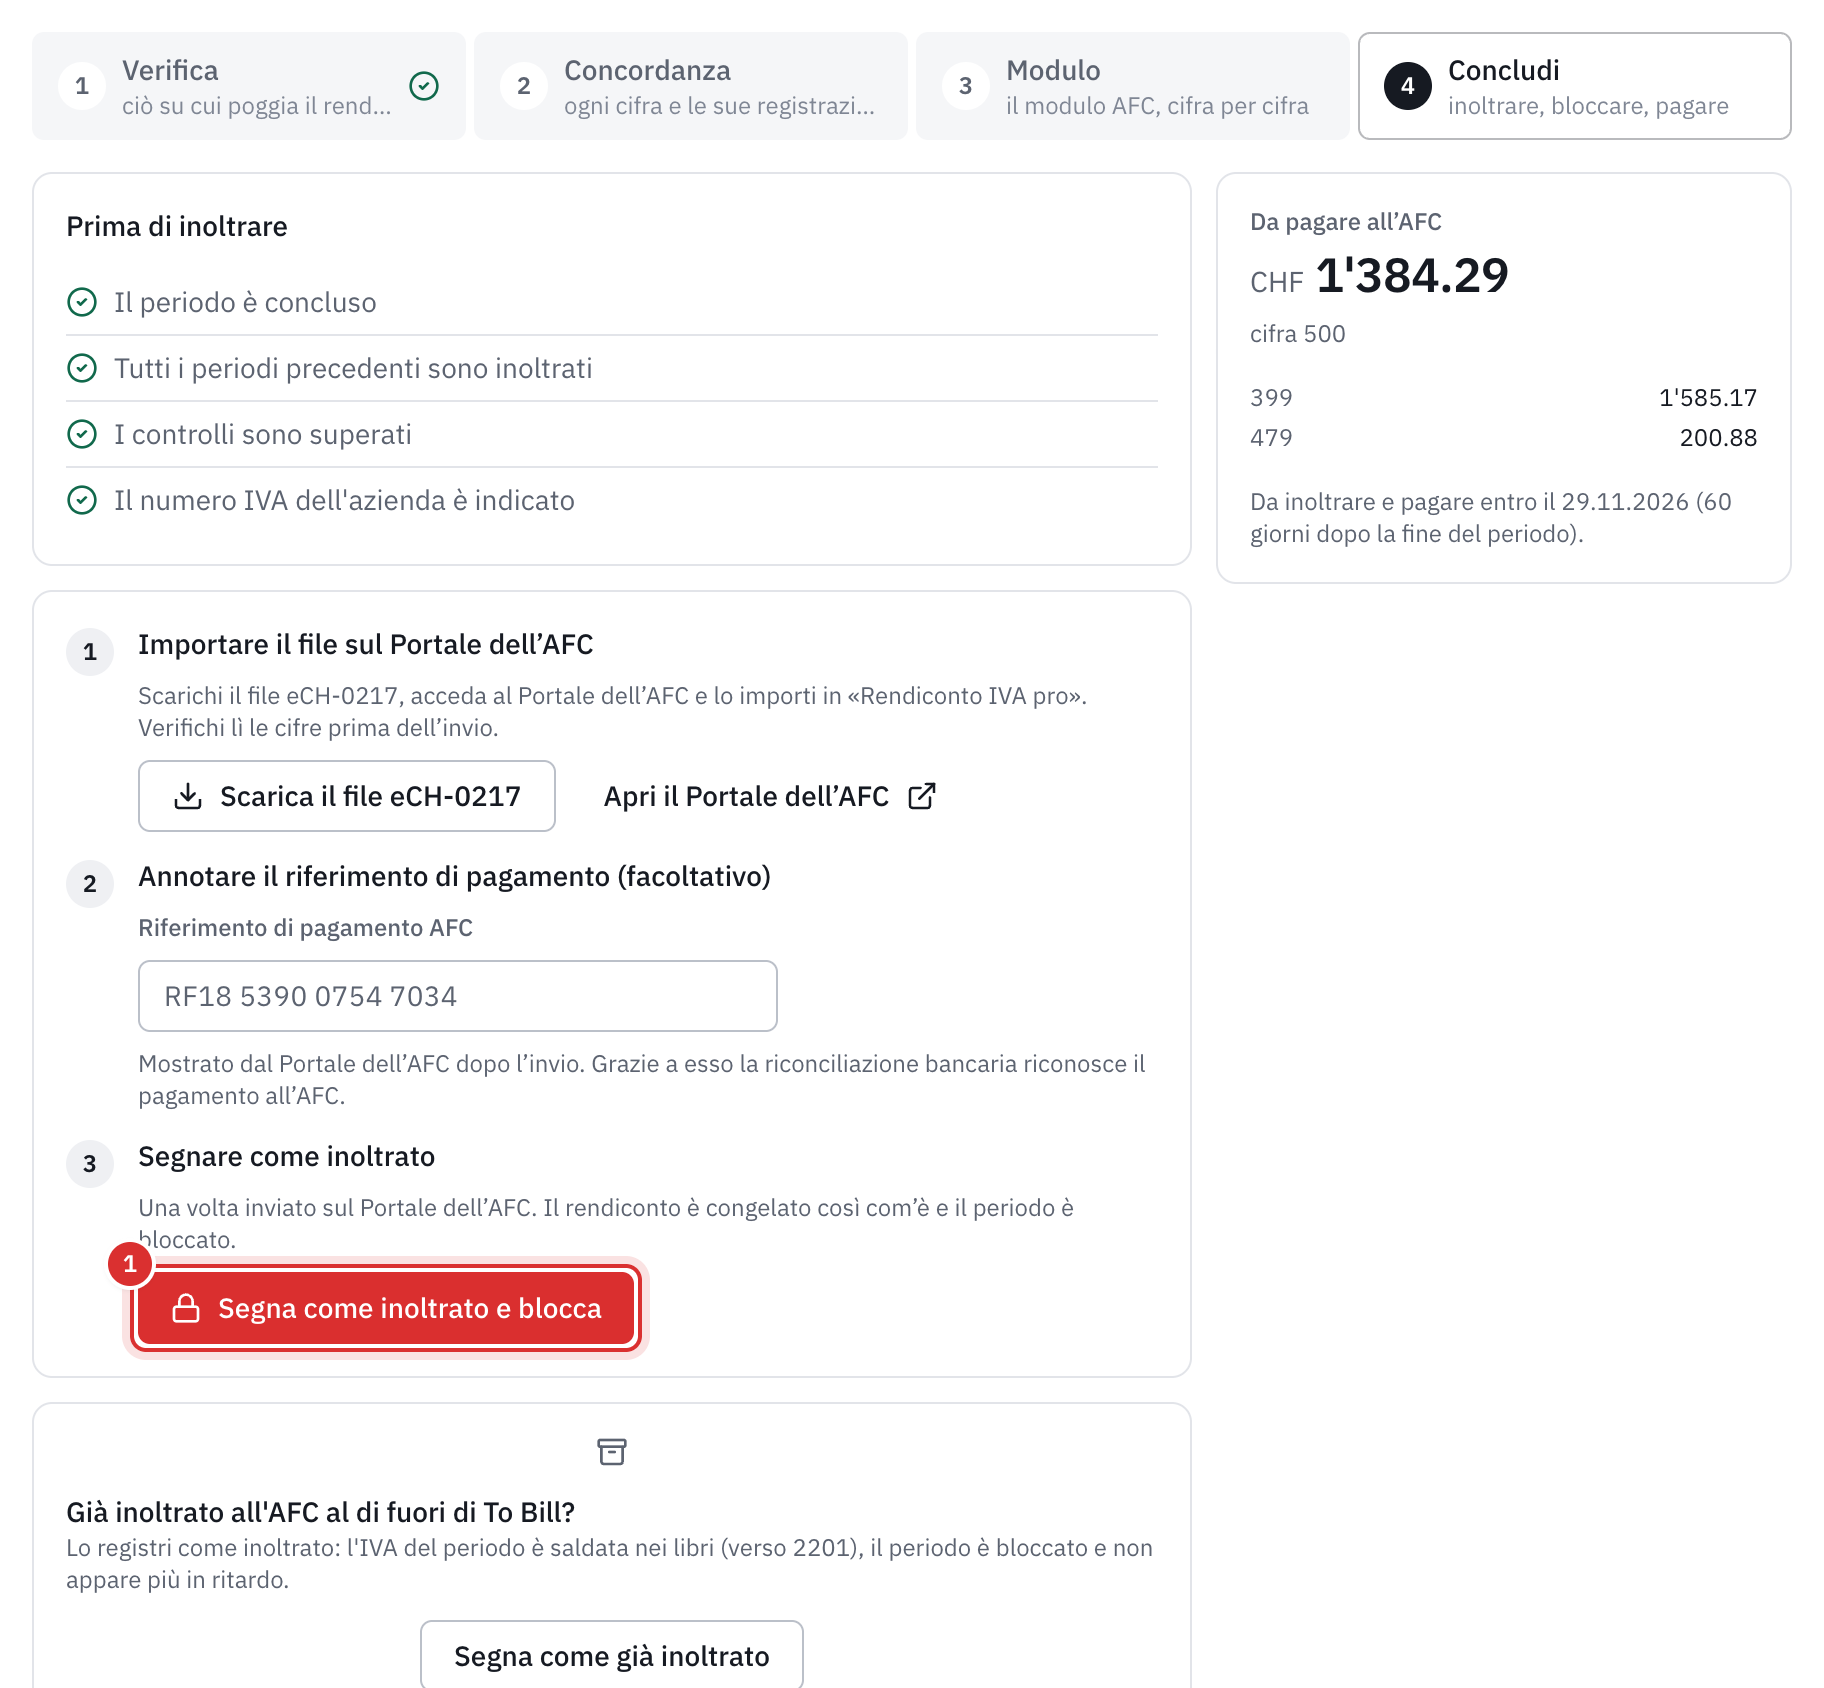Click the green checkmark on Verifica tab
The width and height of the screenshot is (1824, 1688).
424,86
